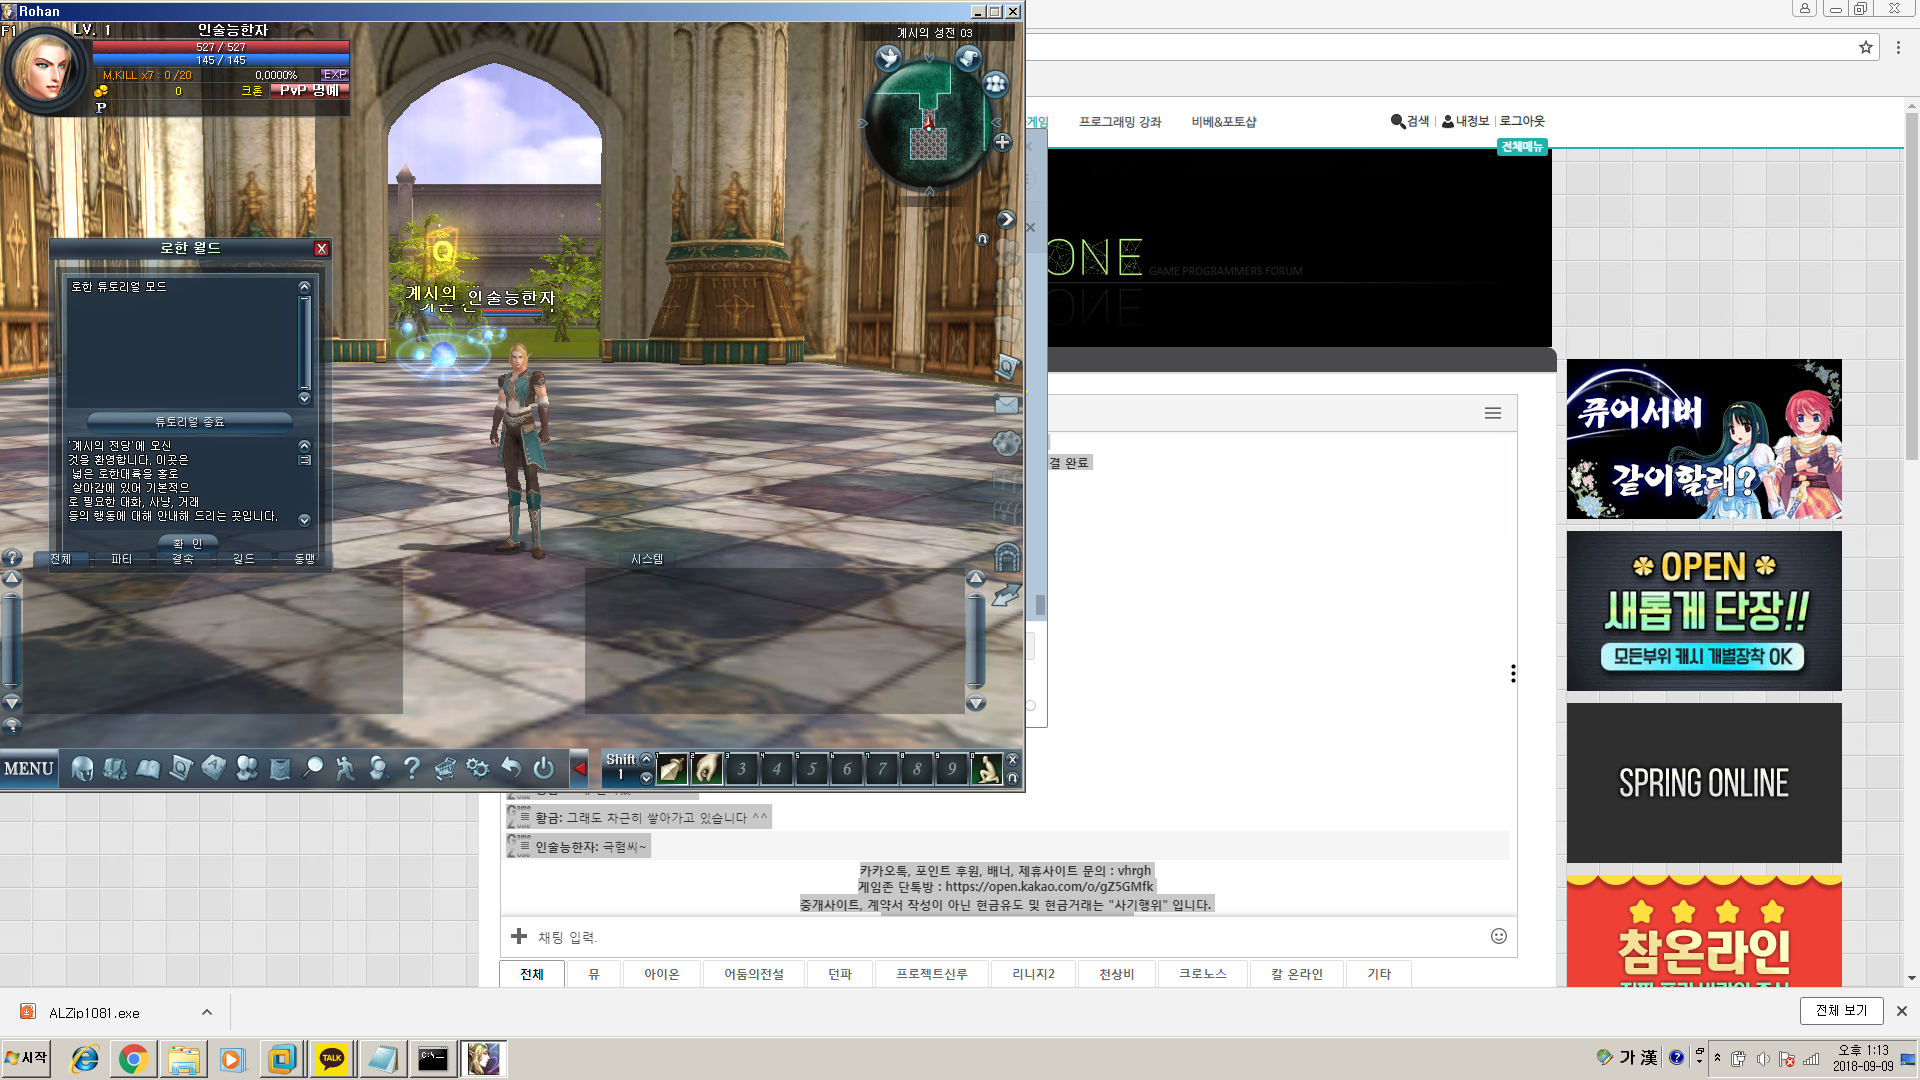Zoom in minimap with plus button
Viewport: 1920px width, 1080px height.
[x=1002, y=142]
